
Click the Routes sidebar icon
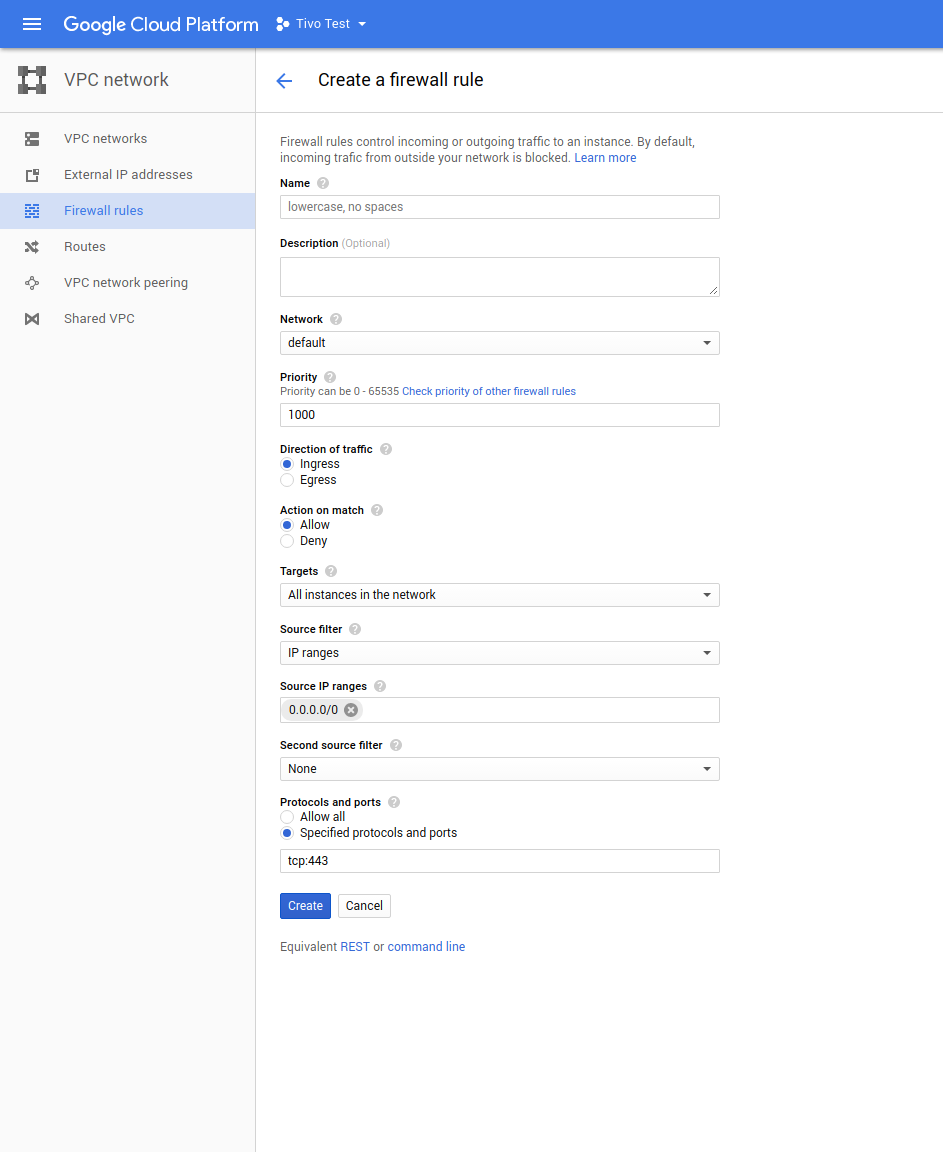[x=32, y=247]
